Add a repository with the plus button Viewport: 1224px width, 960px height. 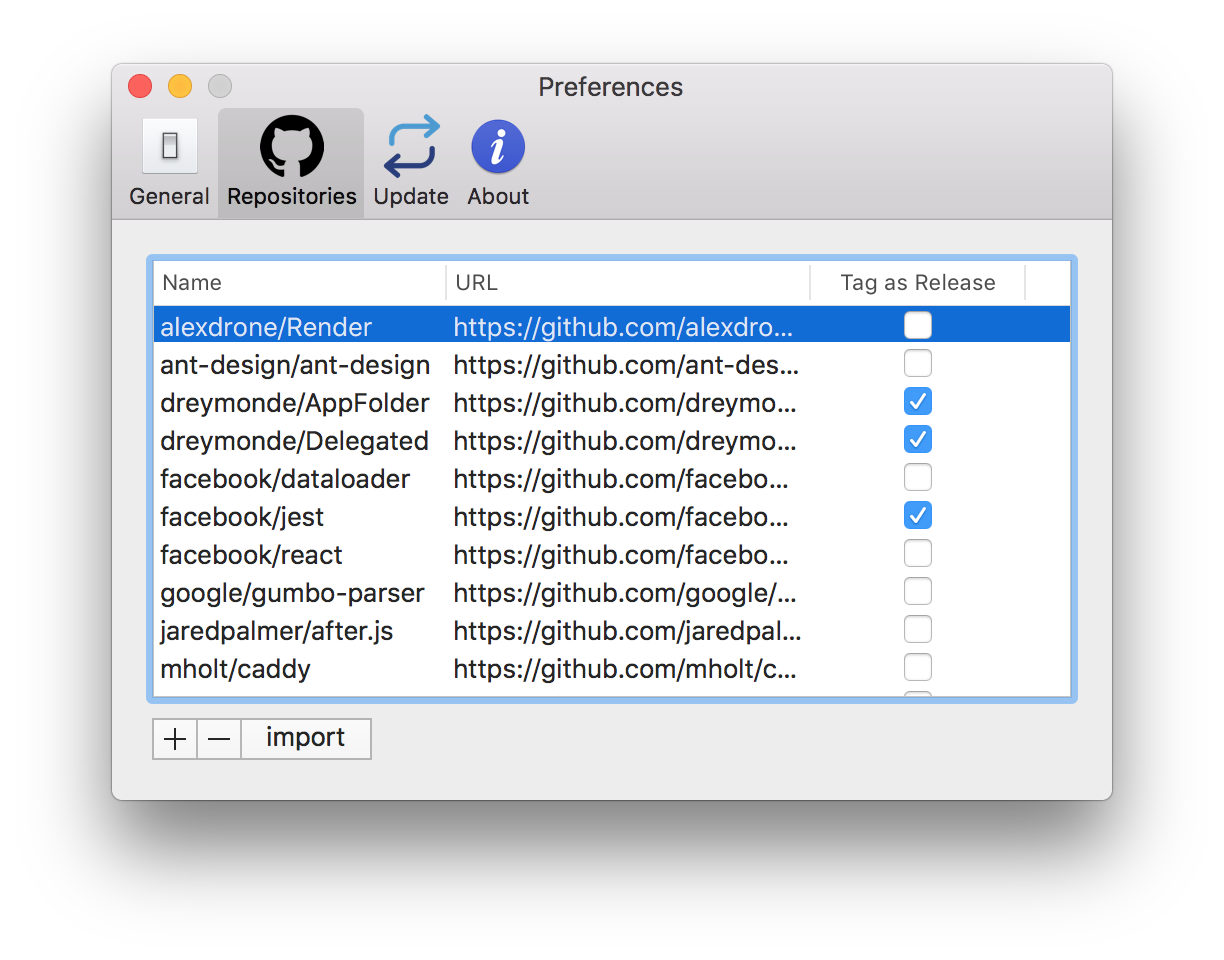coord(175,739)
